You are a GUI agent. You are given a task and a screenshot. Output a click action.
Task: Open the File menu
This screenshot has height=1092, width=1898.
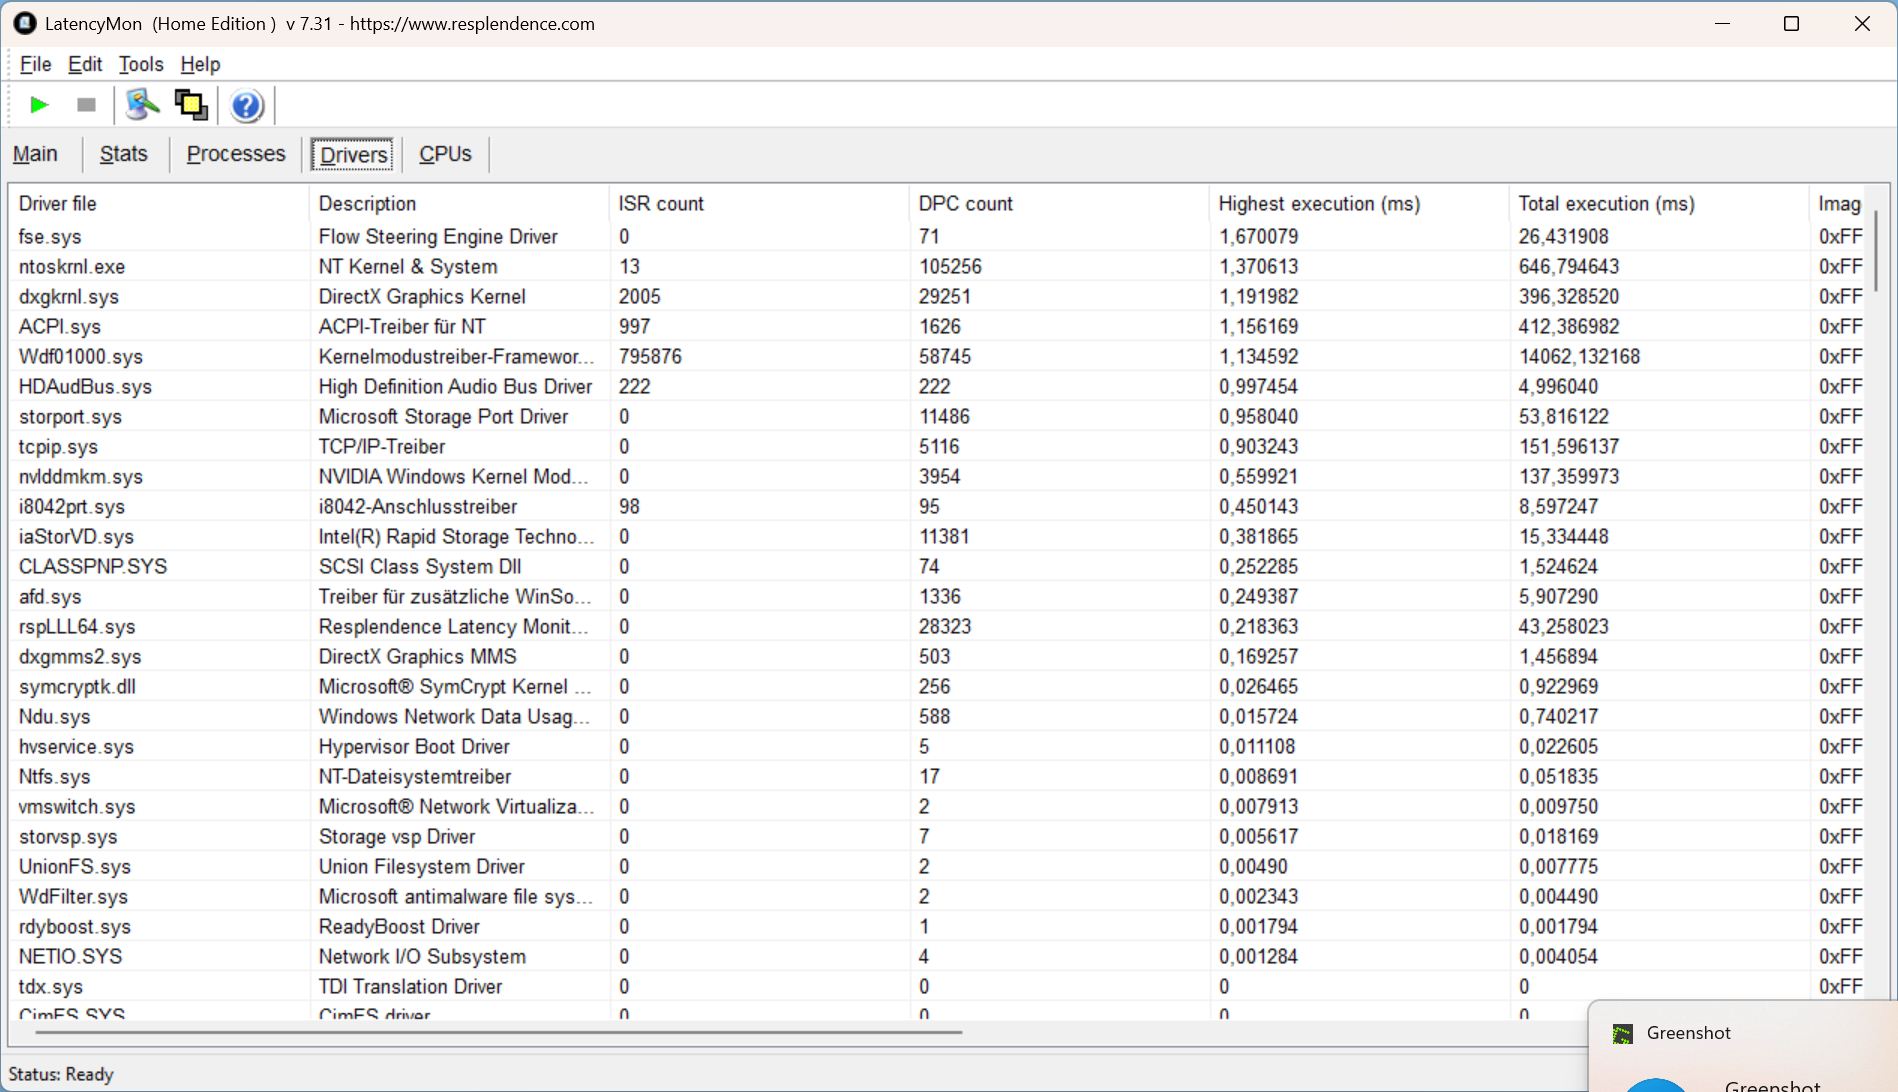[x=35, y=64]
